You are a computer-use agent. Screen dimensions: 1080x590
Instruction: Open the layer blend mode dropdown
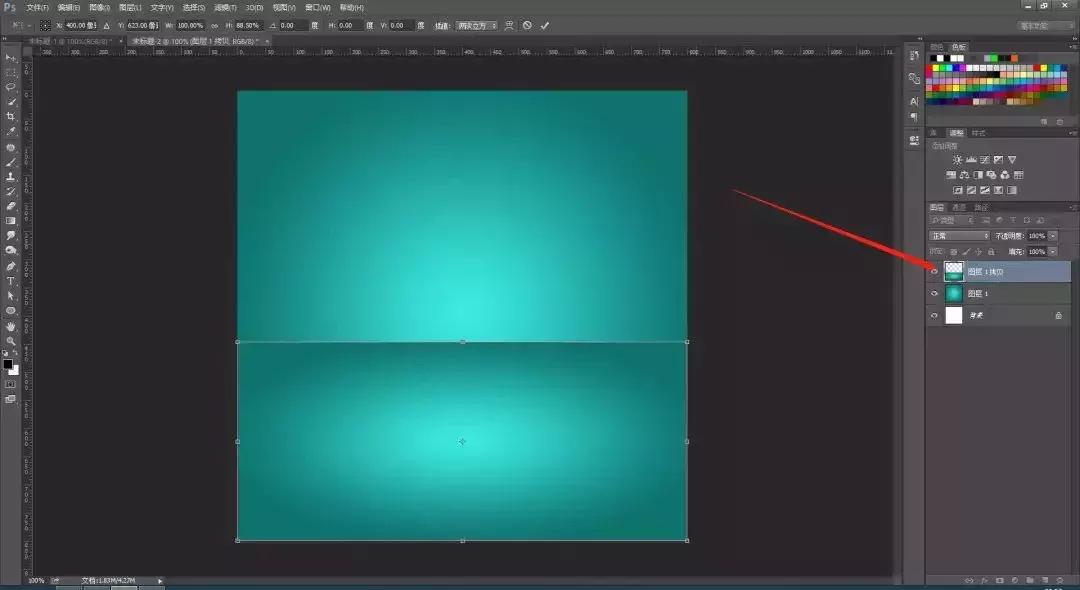pos(958,235)
